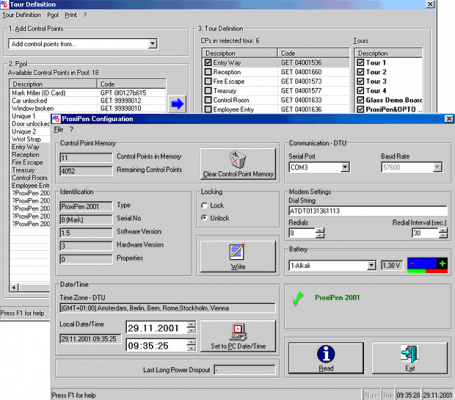The width and height of the screenshot is (455, 400).
Task: Select Mark Miller (ID Card) in Pool
Action: [88, 93]
